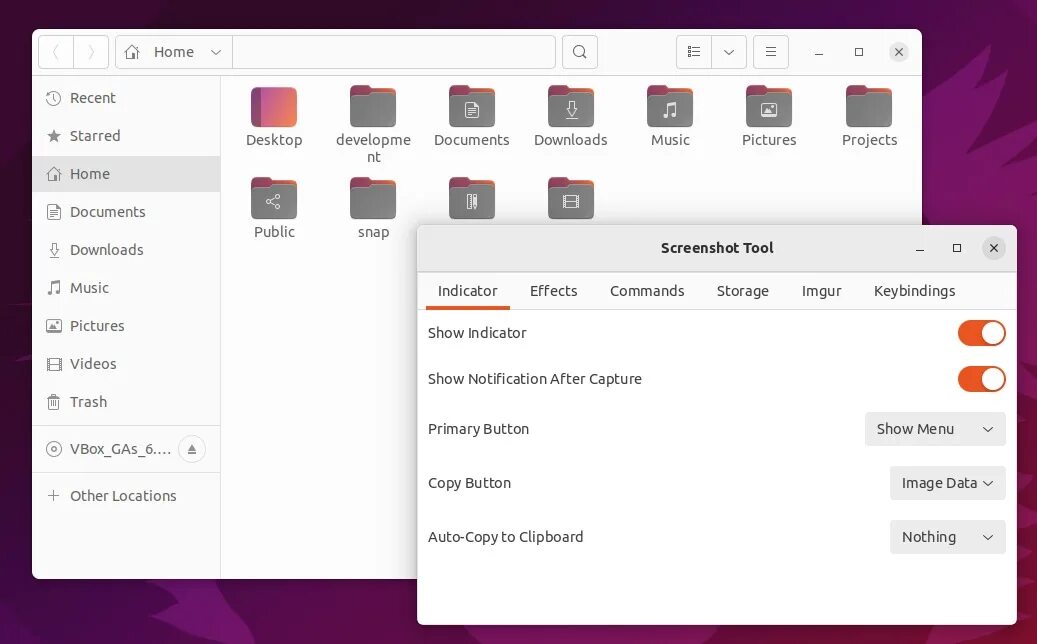Select the Downloads folder icon in grid
The image size is (1037, 644).
click(x=571, y=106)
